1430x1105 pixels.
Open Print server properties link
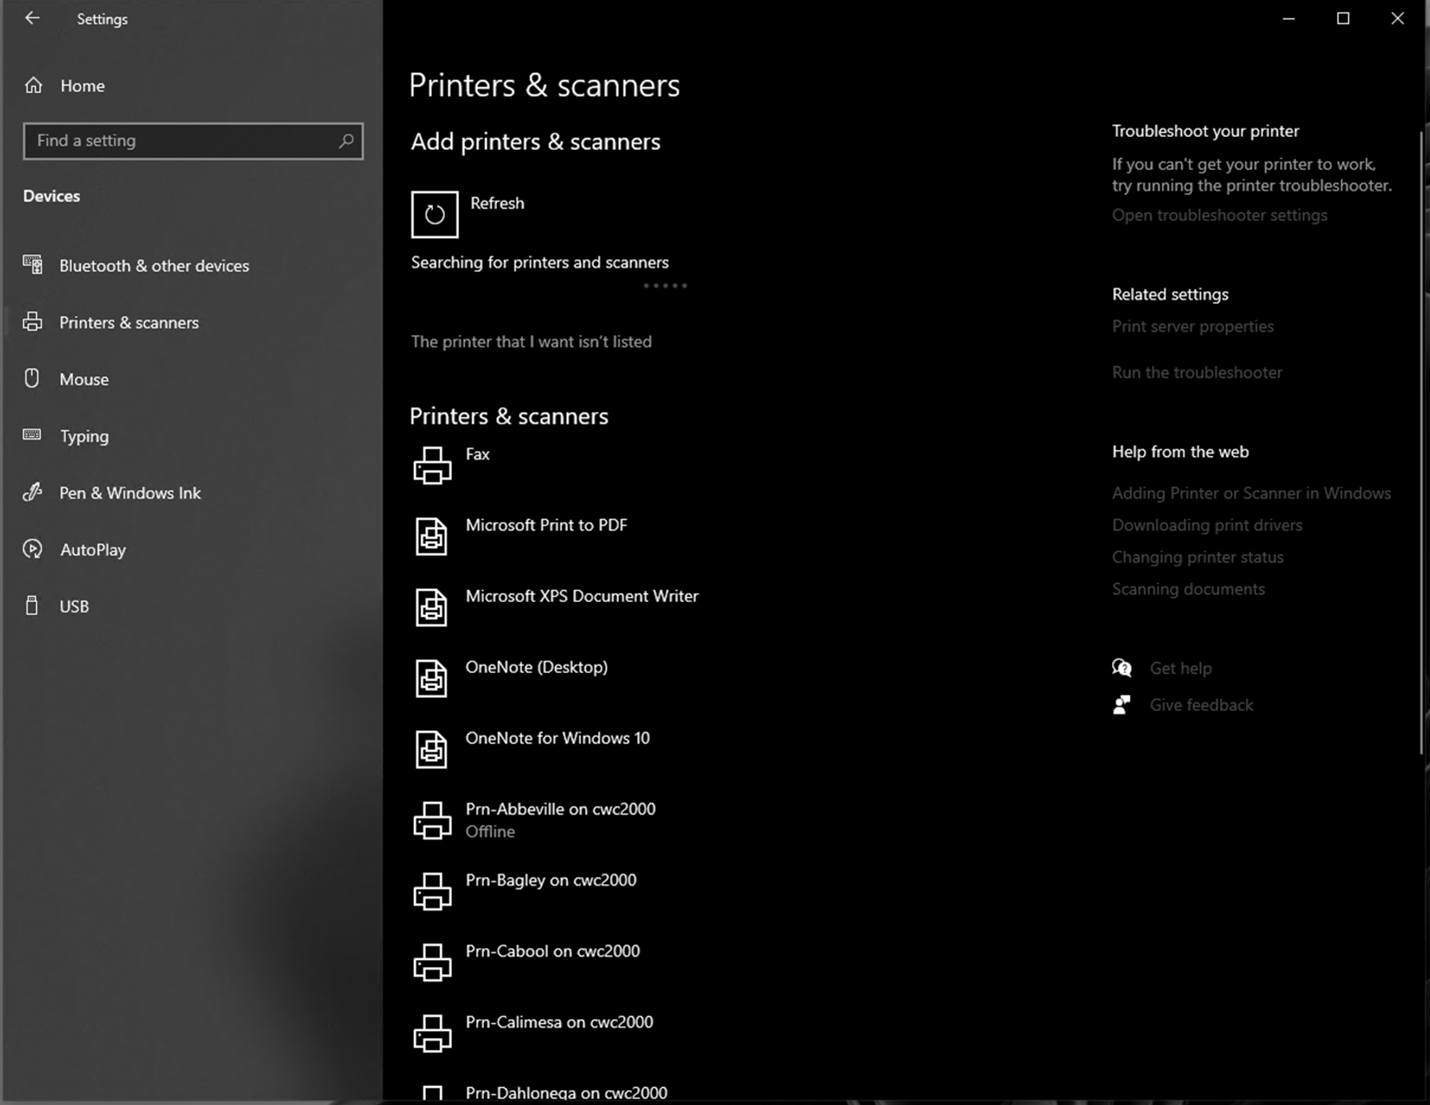point(1192,326)
